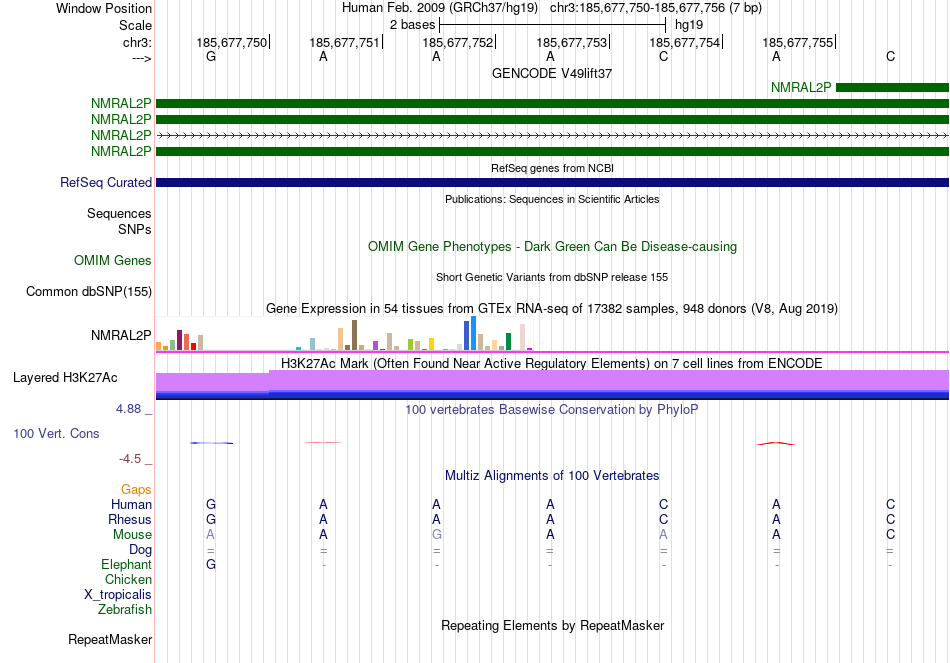Click the Common dbSNP(155) track label
Screen dimensions: 950x663
point(88,292)
